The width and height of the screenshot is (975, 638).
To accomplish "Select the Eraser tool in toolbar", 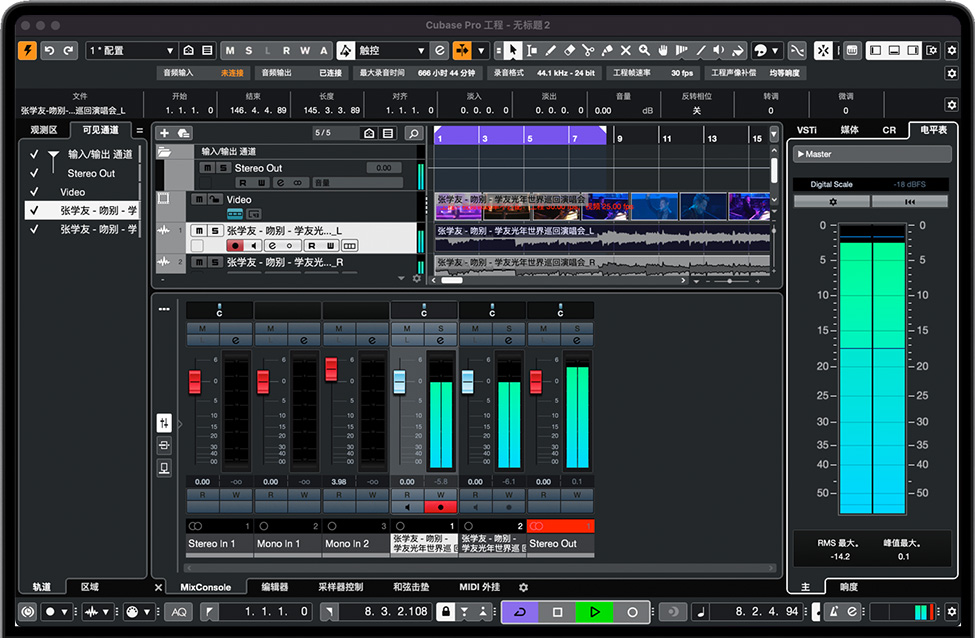I will click(569, 50).
